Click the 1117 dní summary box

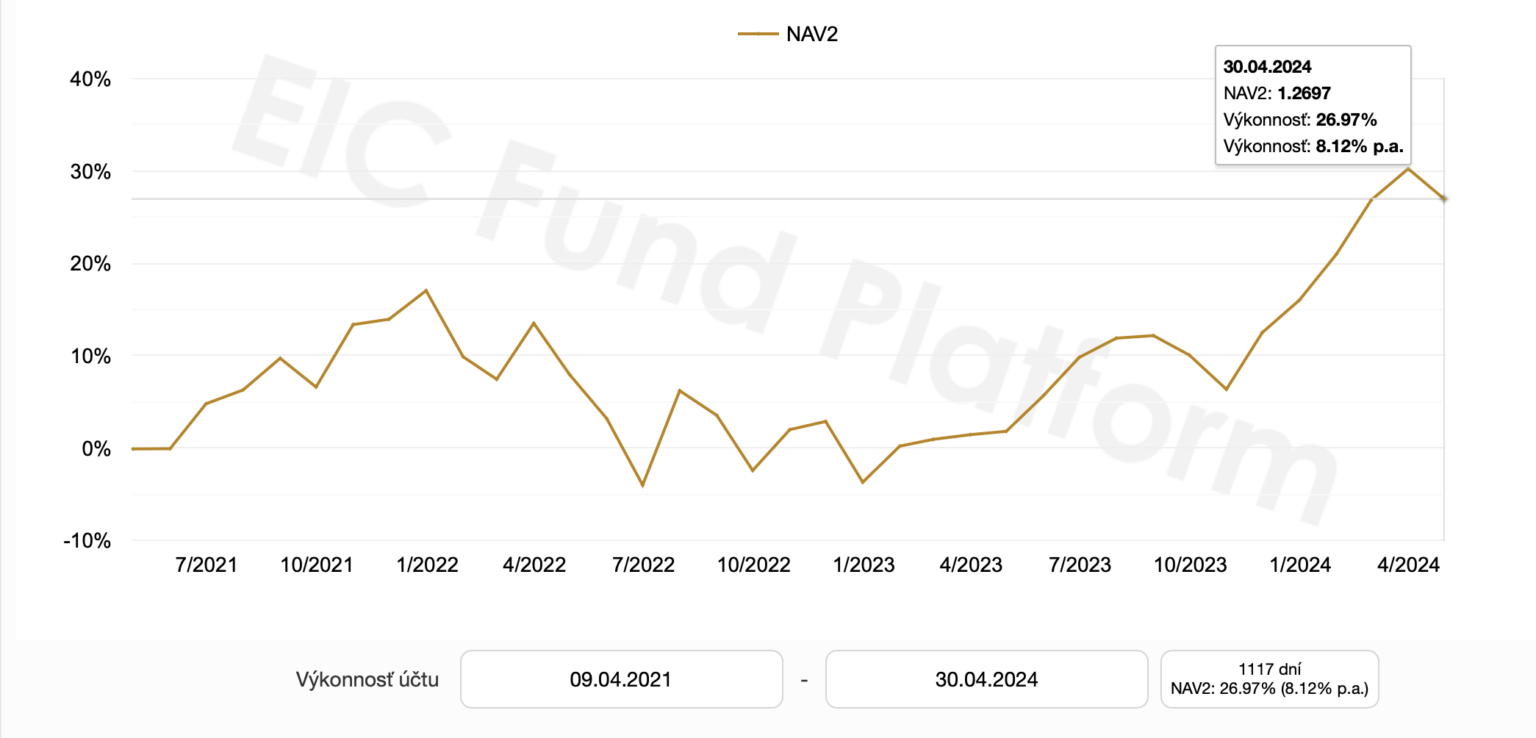pos(1269,680)
